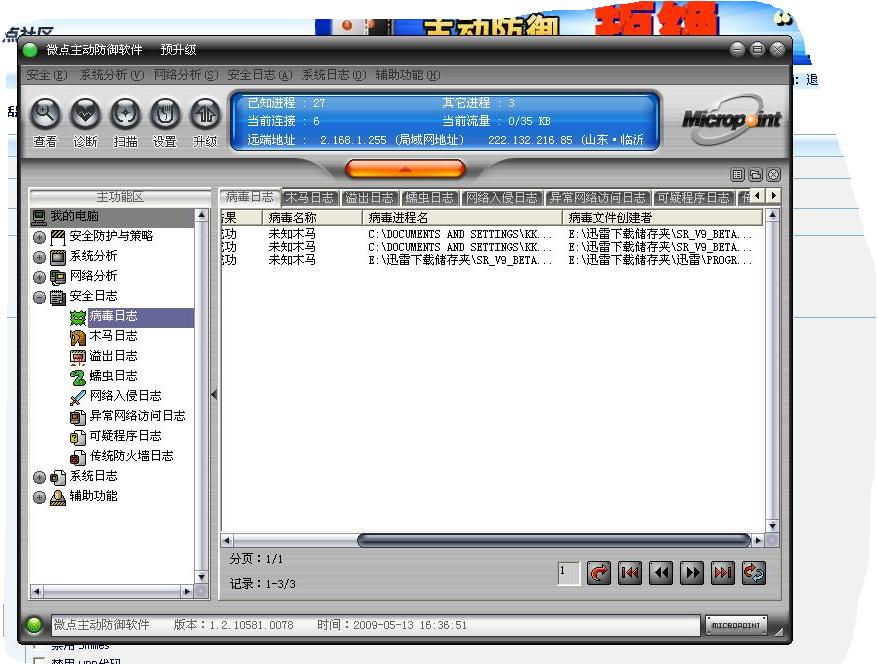Collapse the left sidebar with splitter arrow
This screenshot has width=878, height=666.
[214, 394]
